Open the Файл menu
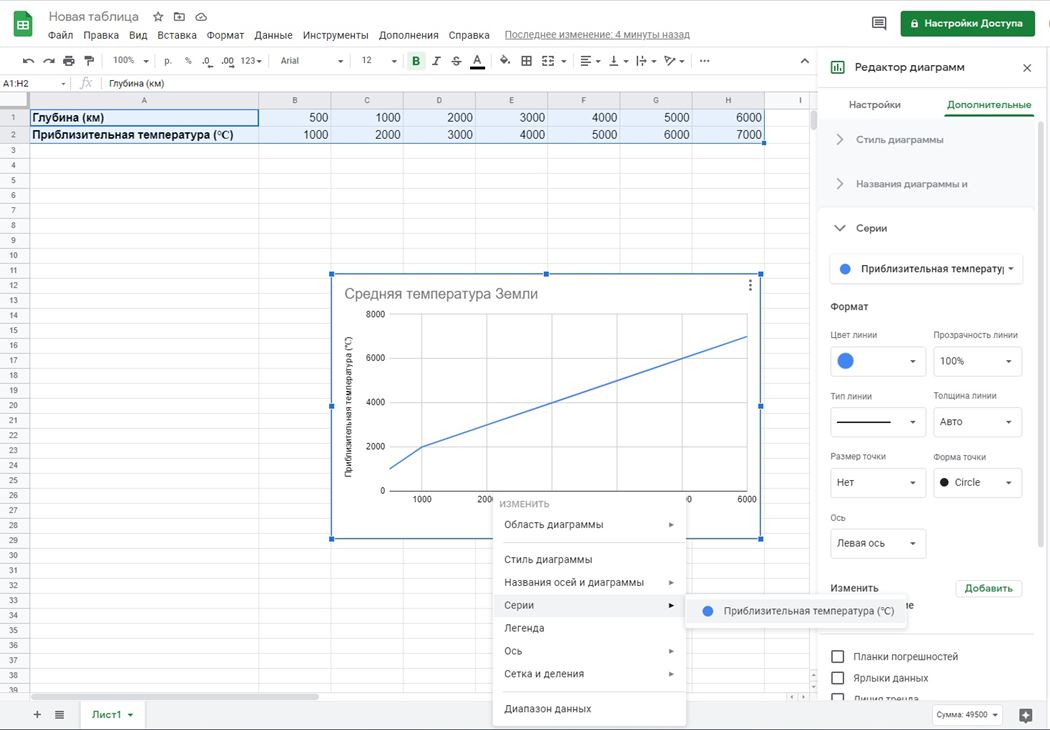 coord(60,35)
